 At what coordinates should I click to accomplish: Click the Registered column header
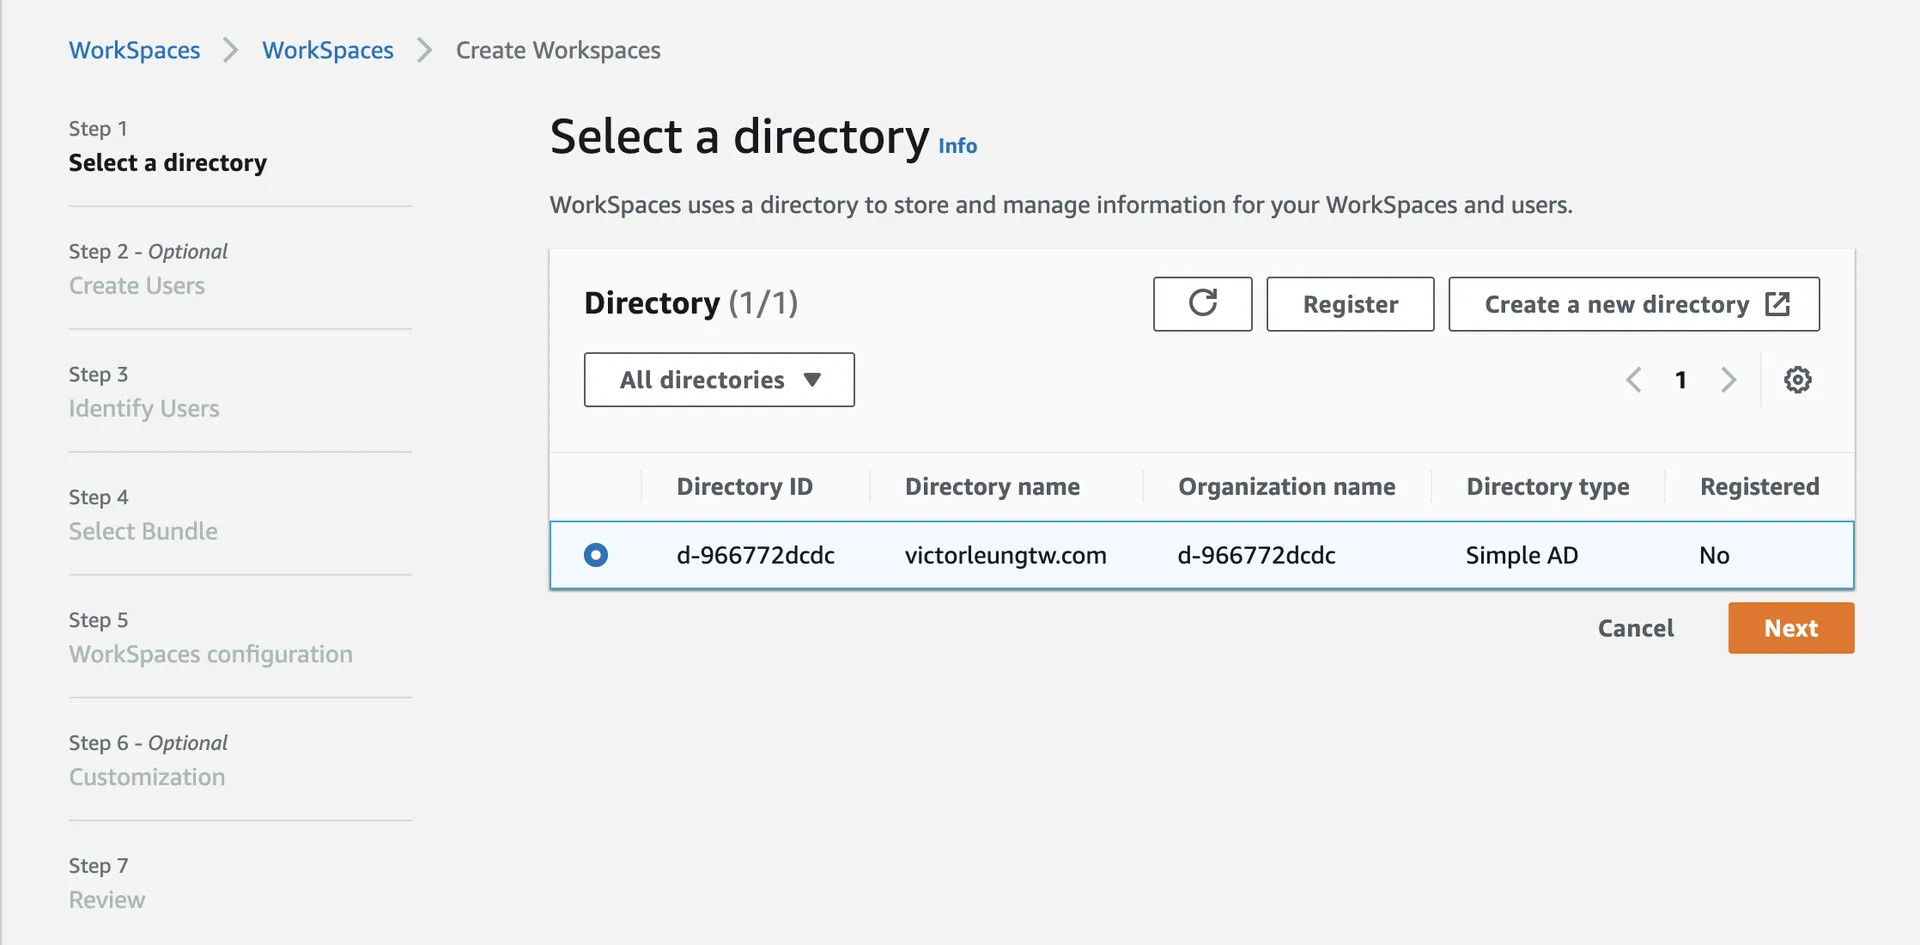1759,487
